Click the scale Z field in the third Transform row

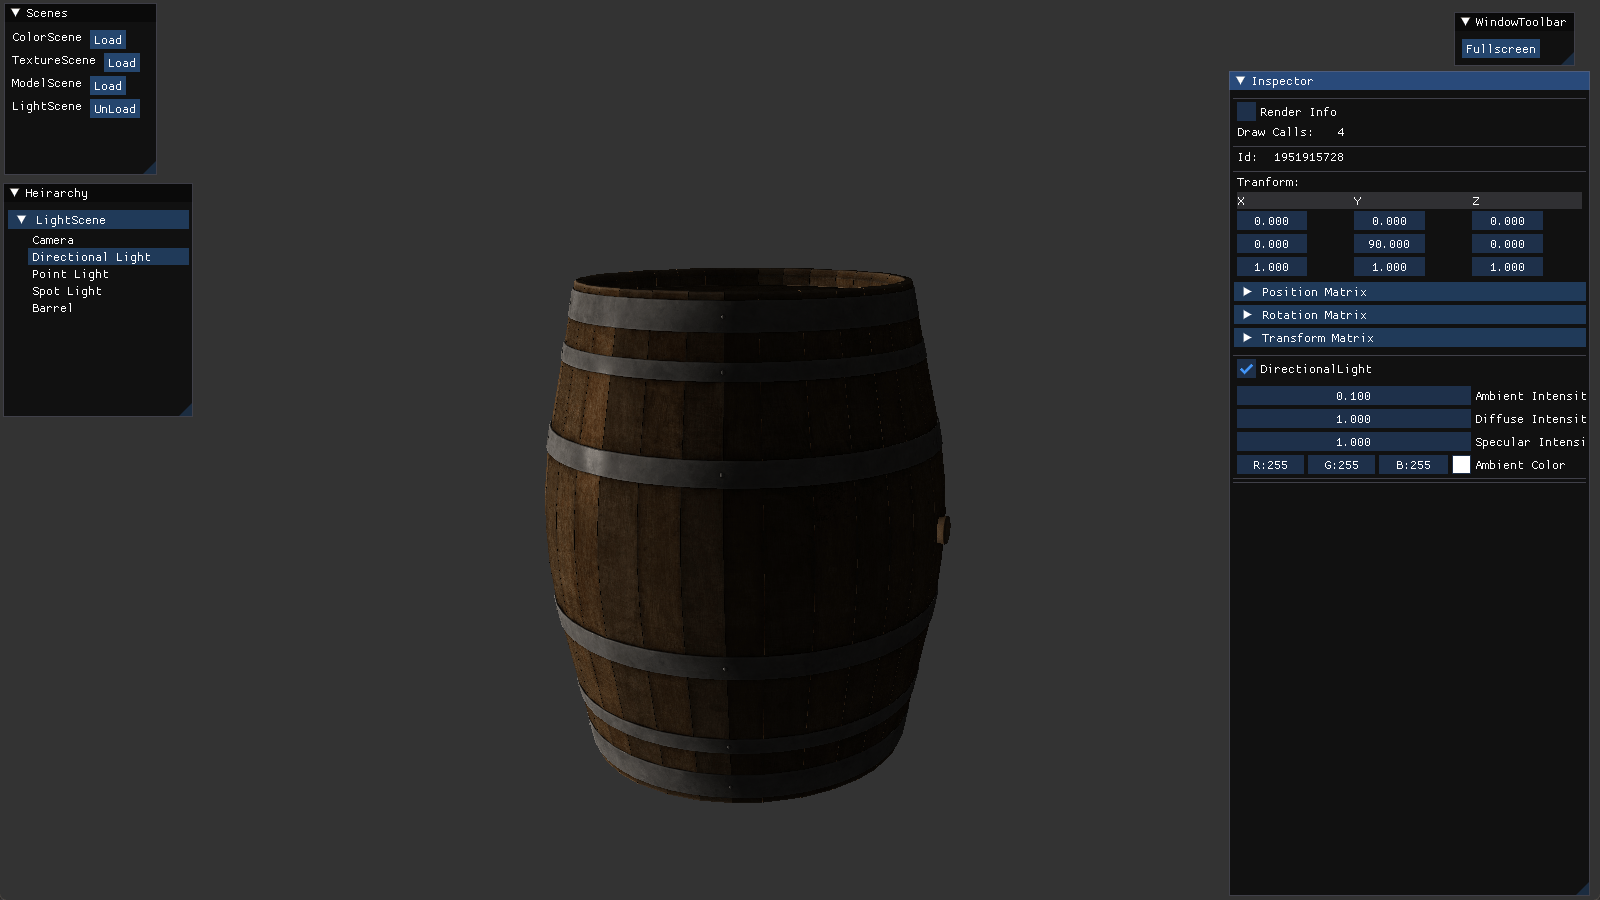coord(1507,267)
